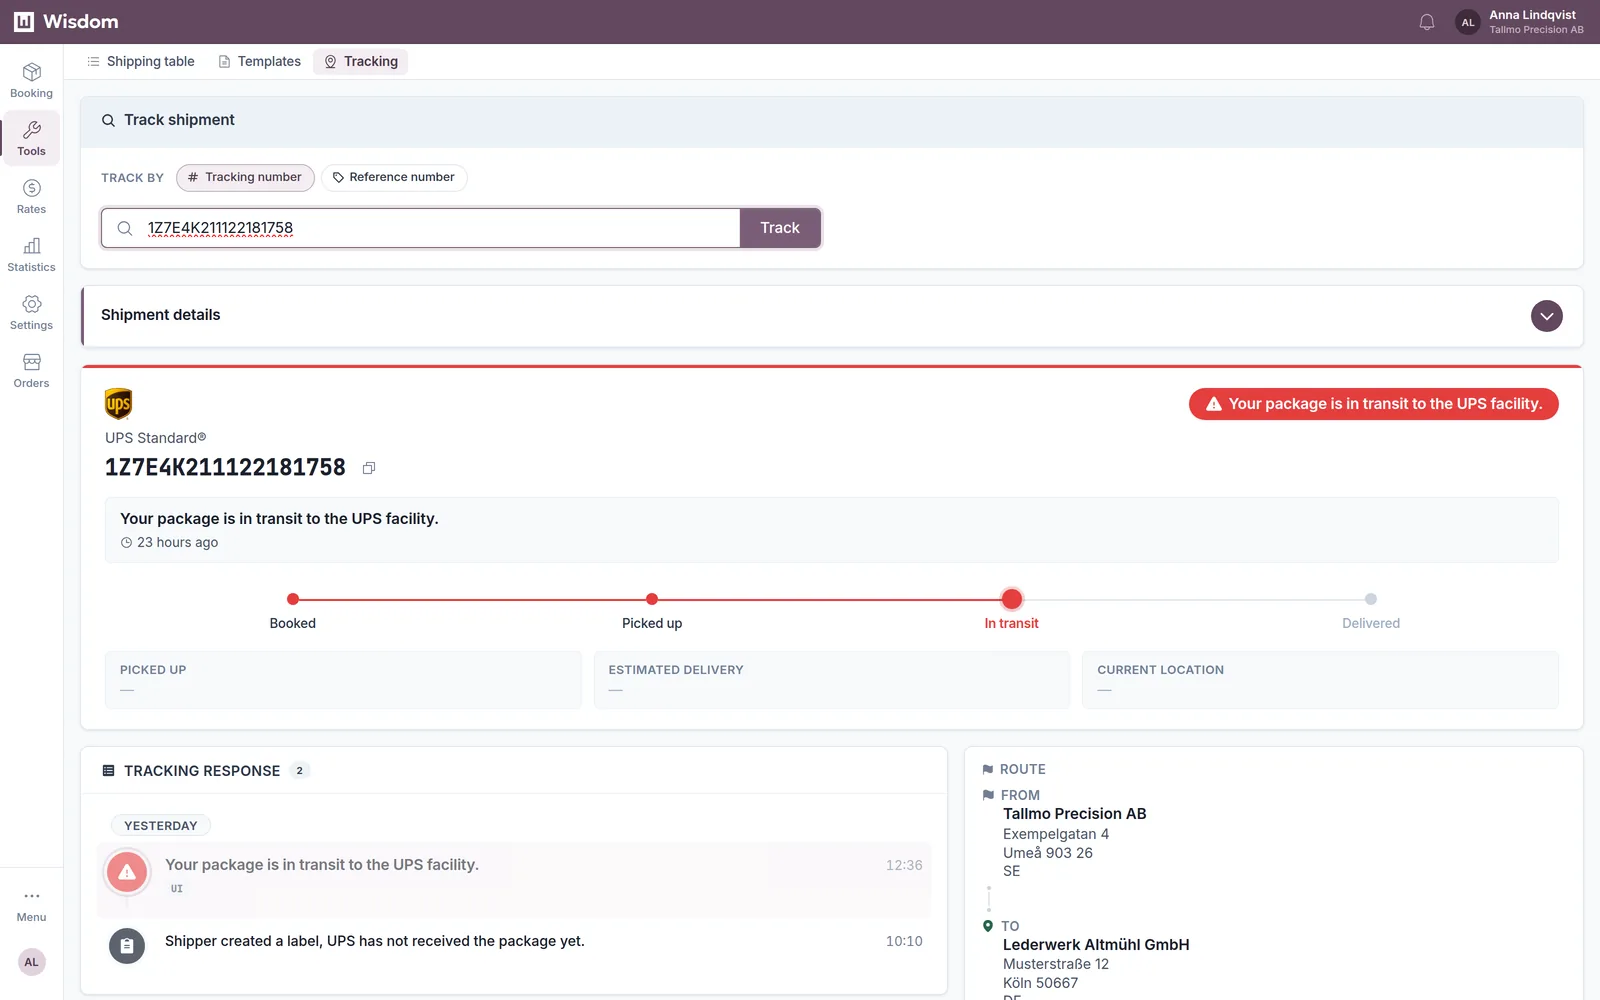The height and width of the screenshot is (1000, 1600).
Task: Open the Booking sidebar section
Action: 31,80
